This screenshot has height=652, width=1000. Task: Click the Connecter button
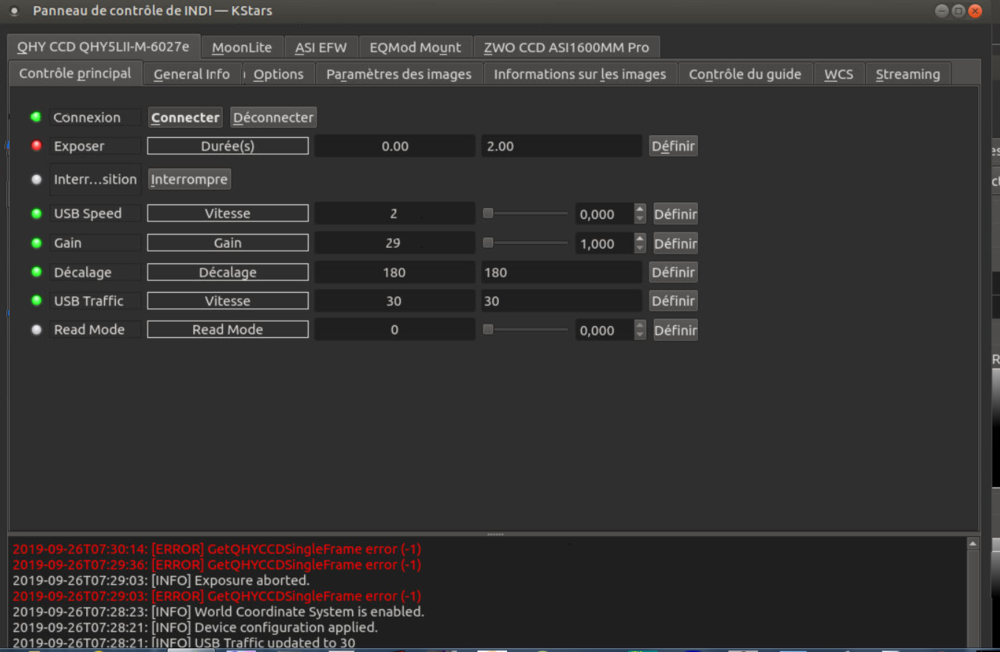click(186, 117)
